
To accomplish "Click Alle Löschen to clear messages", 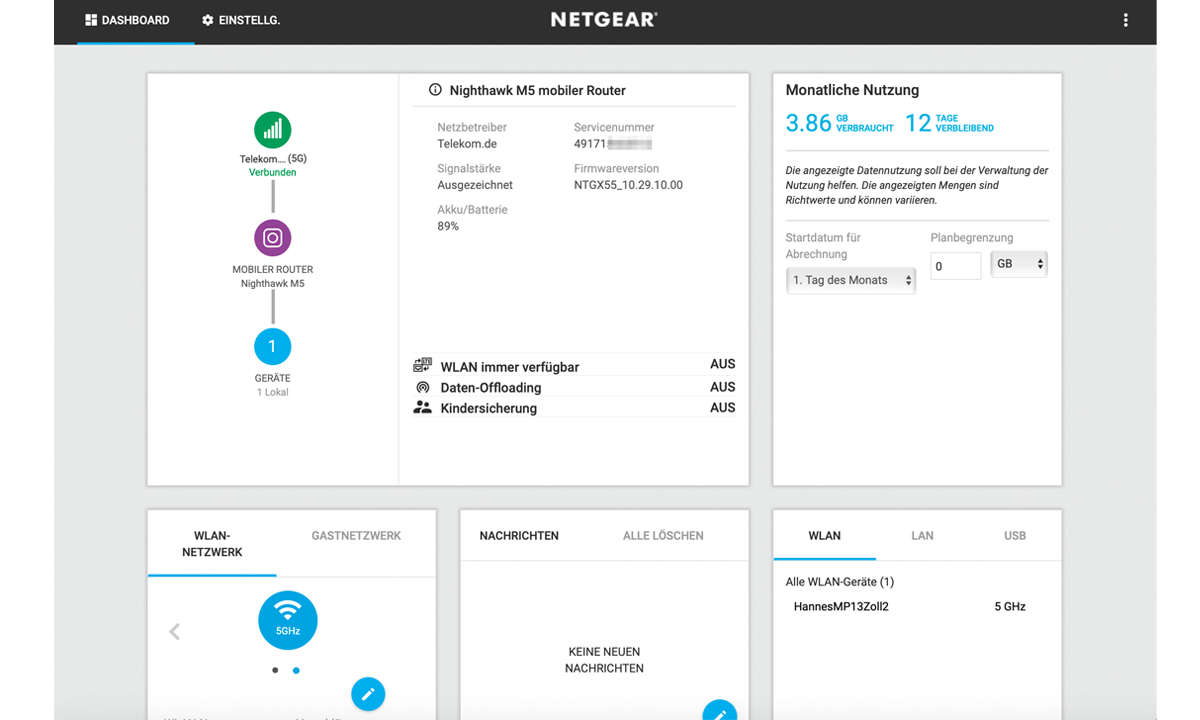I will pos(663,536).
